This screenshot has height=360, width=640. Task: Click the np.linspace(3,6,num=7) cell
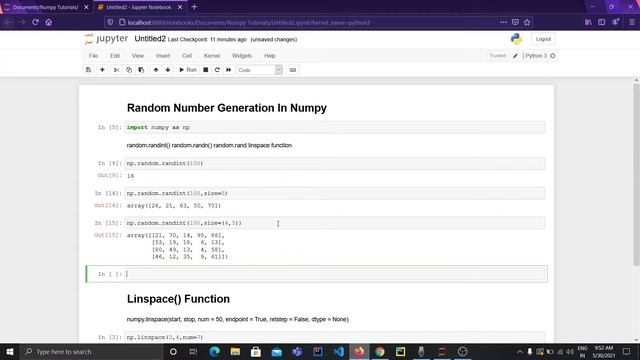pyautogui.click(x=335, y=337)
